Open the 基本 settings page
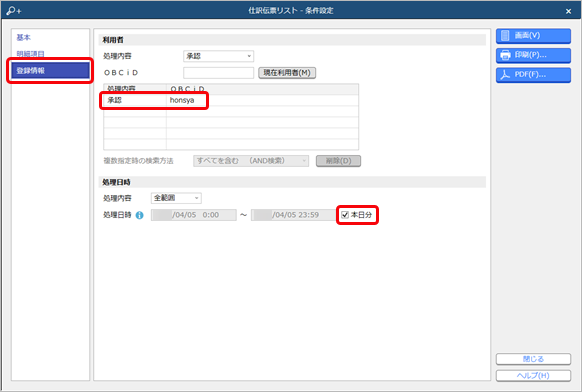 pyautogui.click(x=23, y=37)
